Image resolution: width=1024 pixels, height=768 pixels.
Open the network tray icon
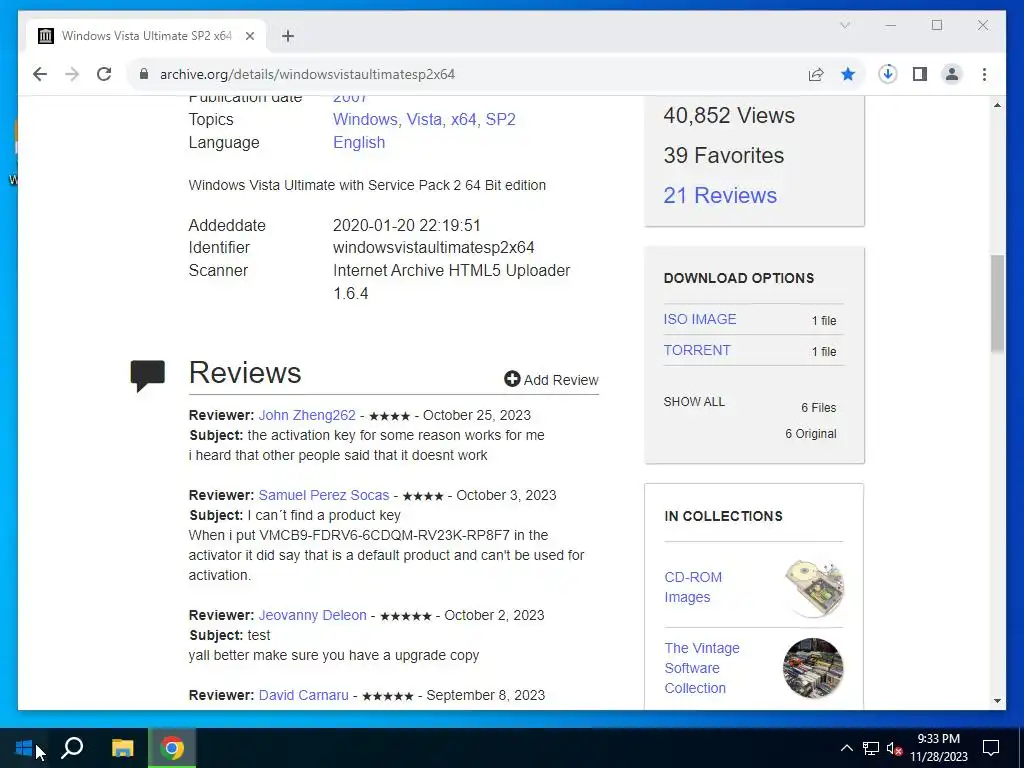pos(870,748)
